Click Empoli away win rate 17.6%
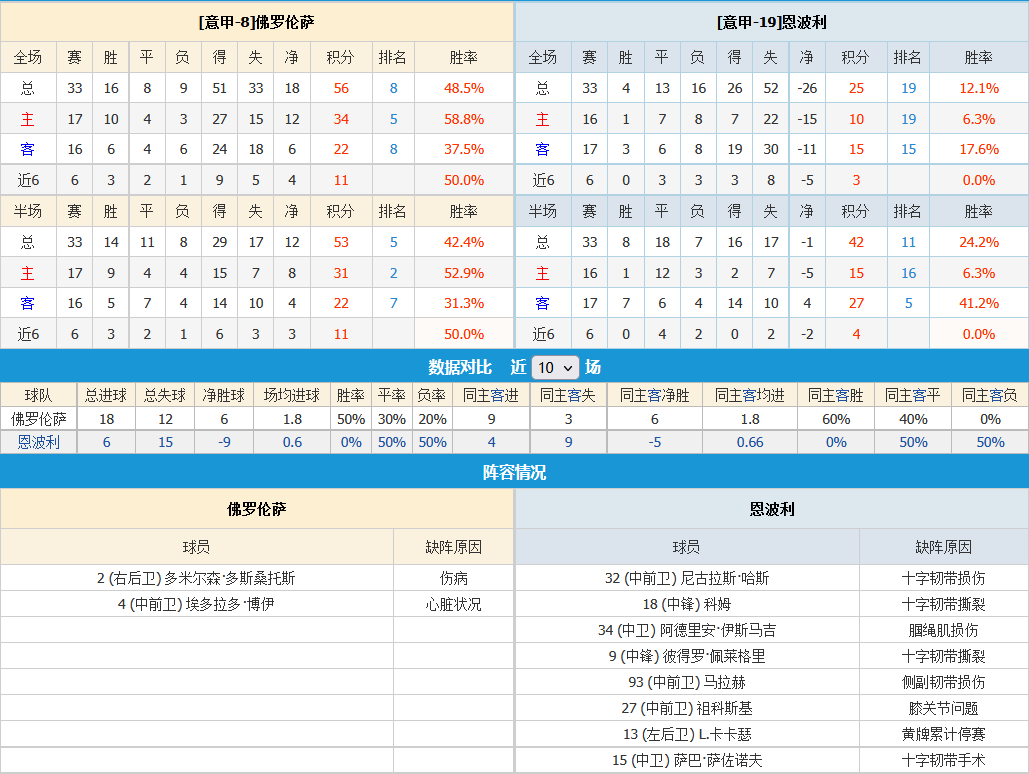Image resolution: width=1029 pixels, height=774 pixels. 979,150
